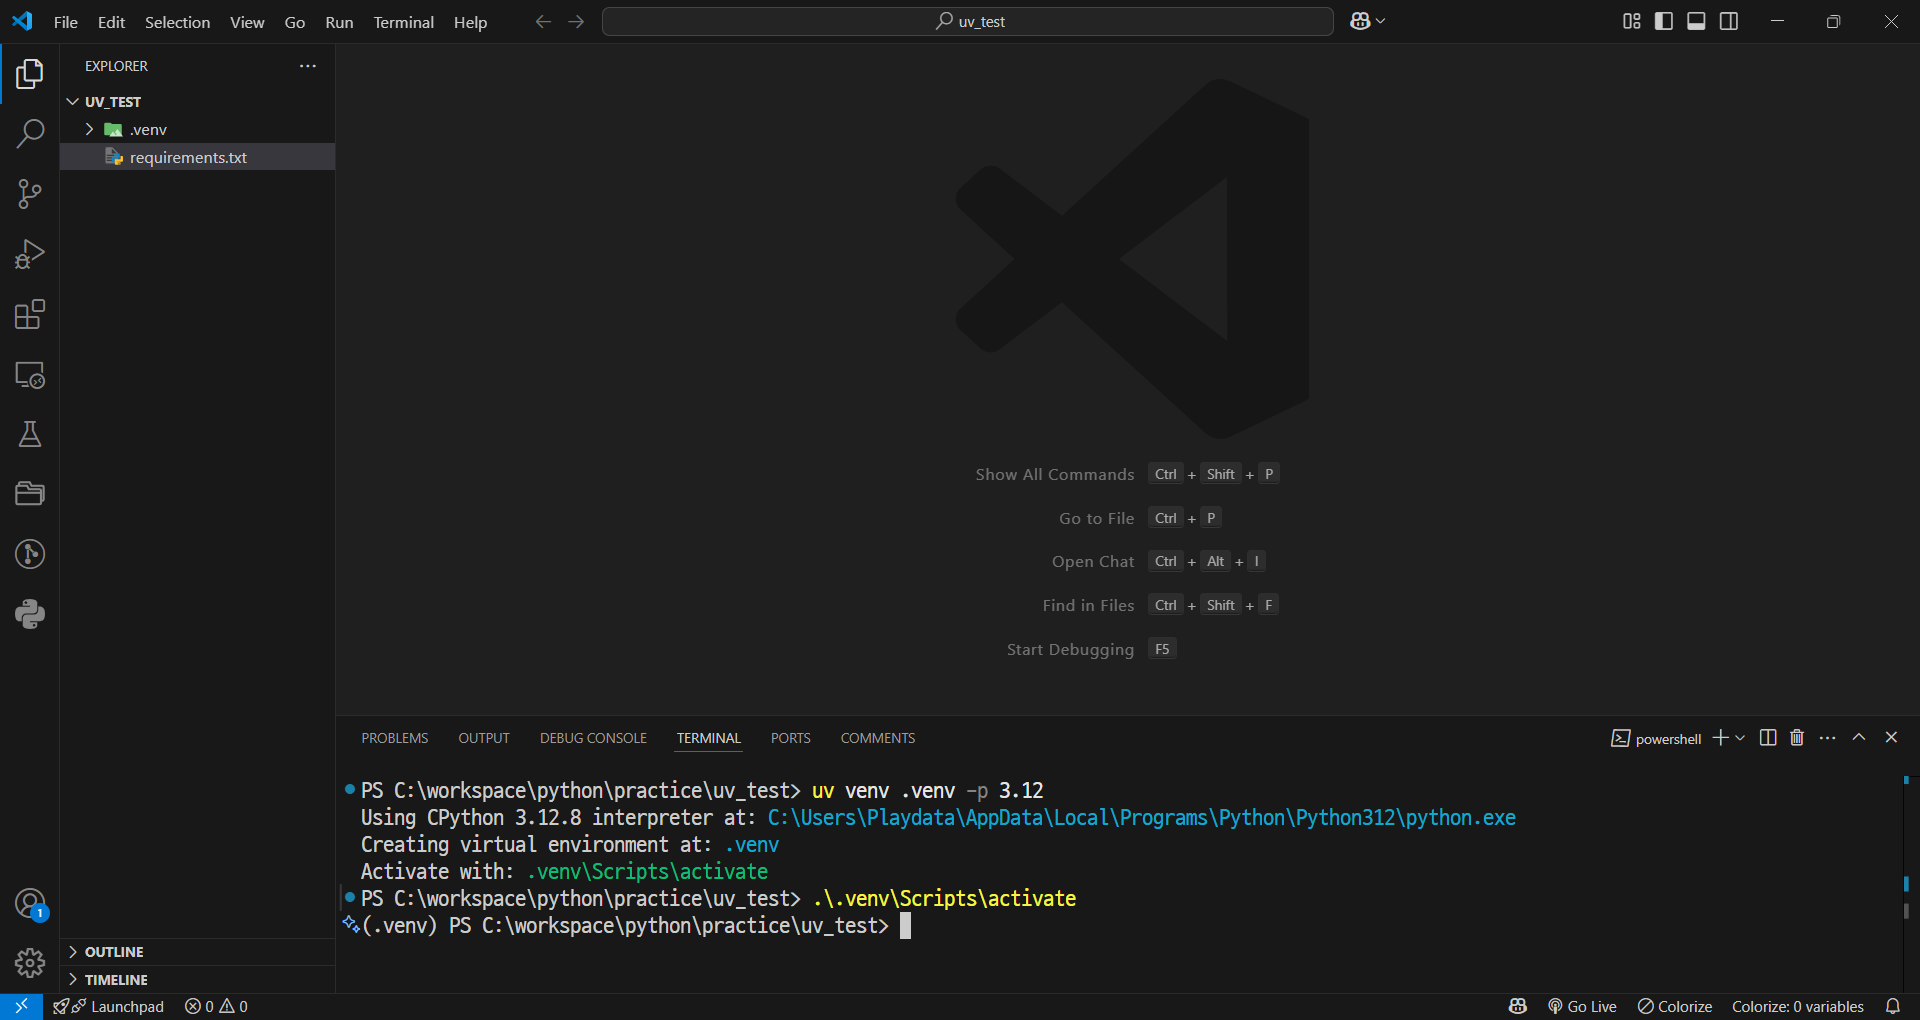The image size is (1920, 1020).
Task: Switch to the TERMINAL panel tab
Action: point(709,738)
